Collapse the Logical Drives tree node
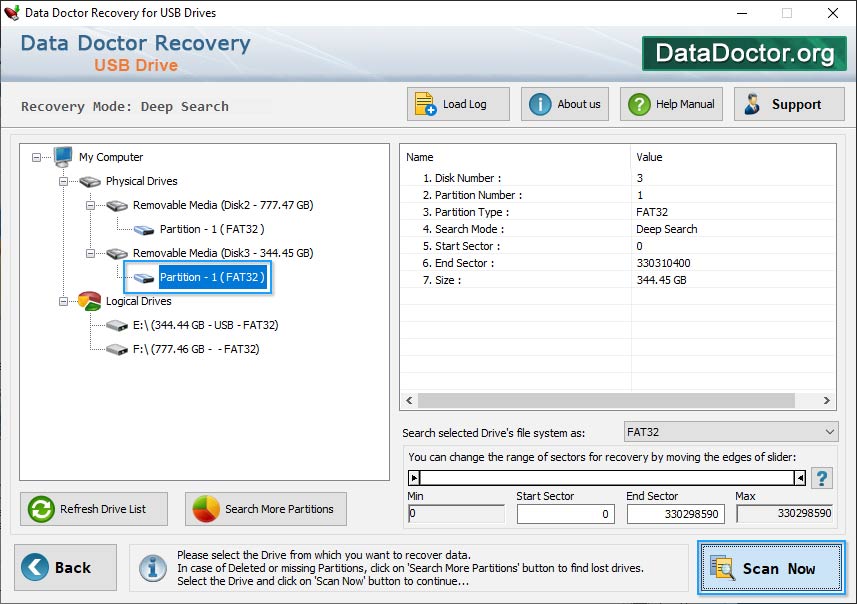 point(63,301)
